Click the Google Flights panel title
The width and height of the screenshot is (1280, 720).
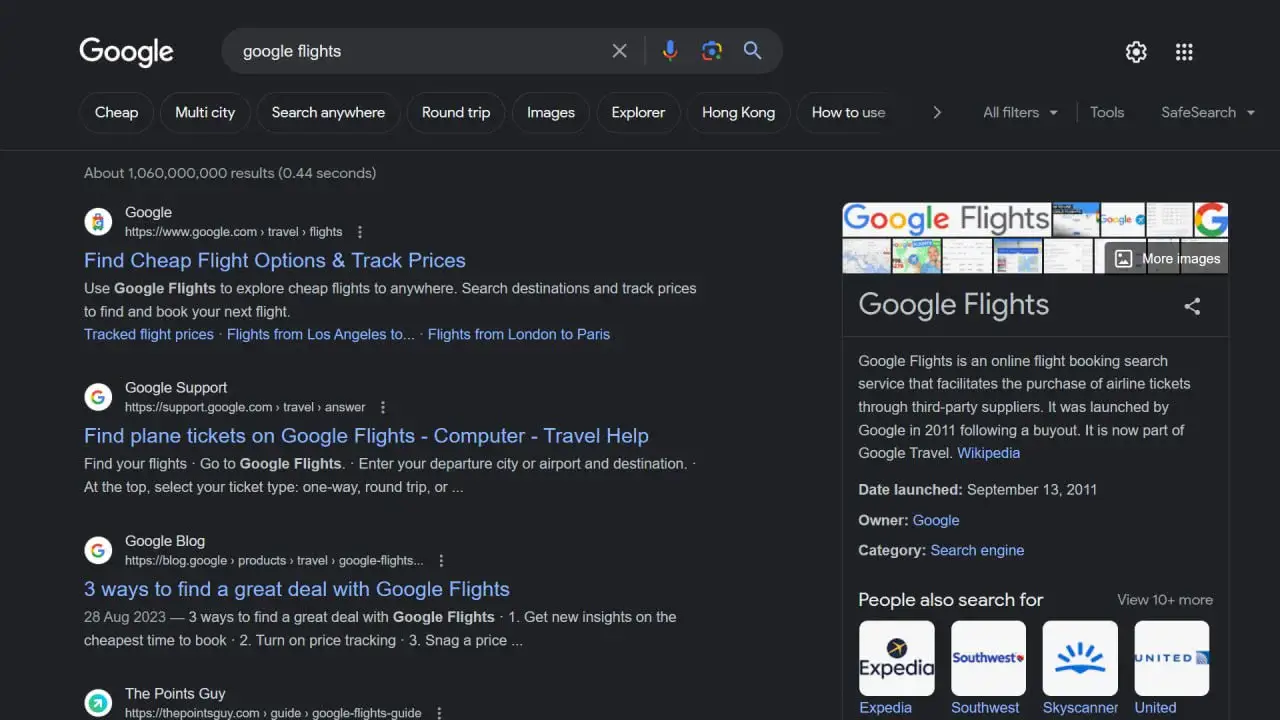(x=954, y=304)
